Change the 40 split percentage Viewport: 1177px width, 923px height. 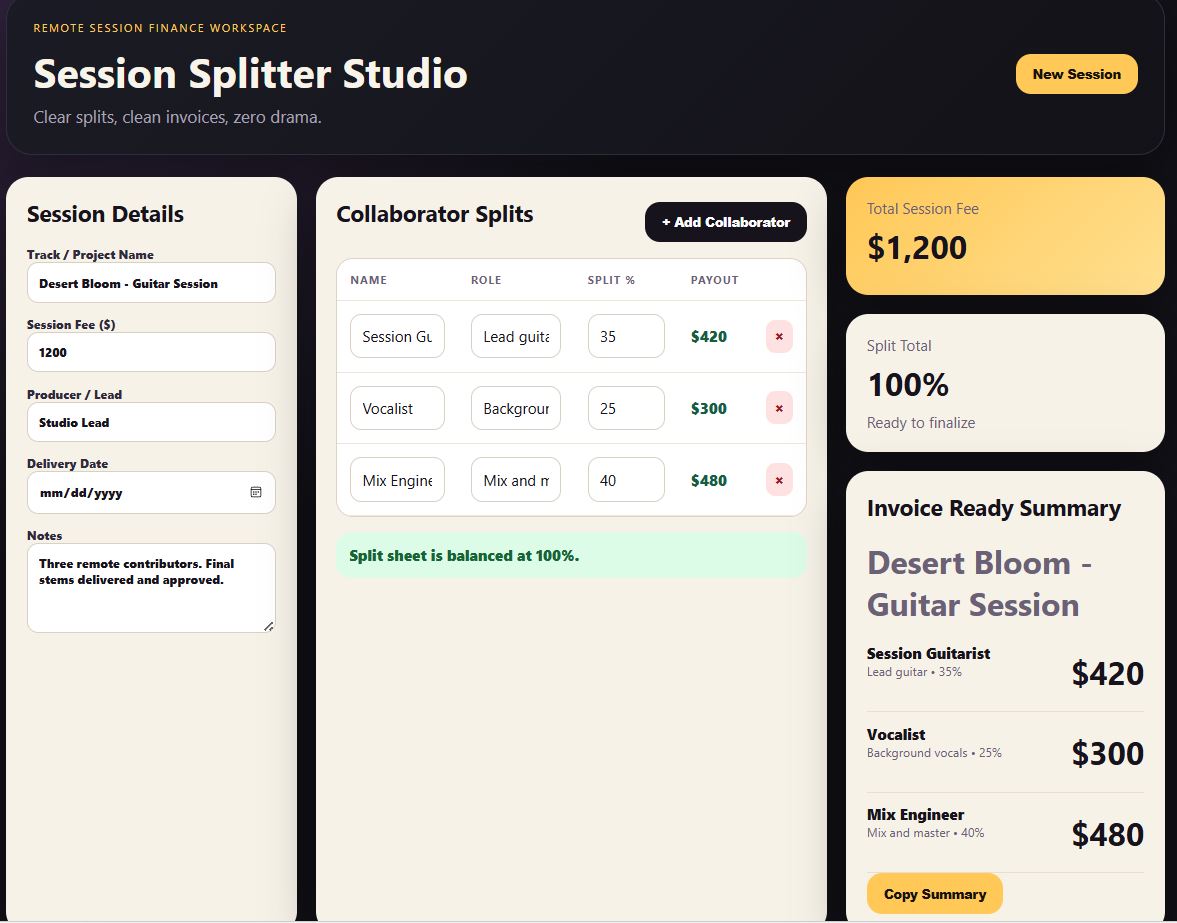(626, 480)
